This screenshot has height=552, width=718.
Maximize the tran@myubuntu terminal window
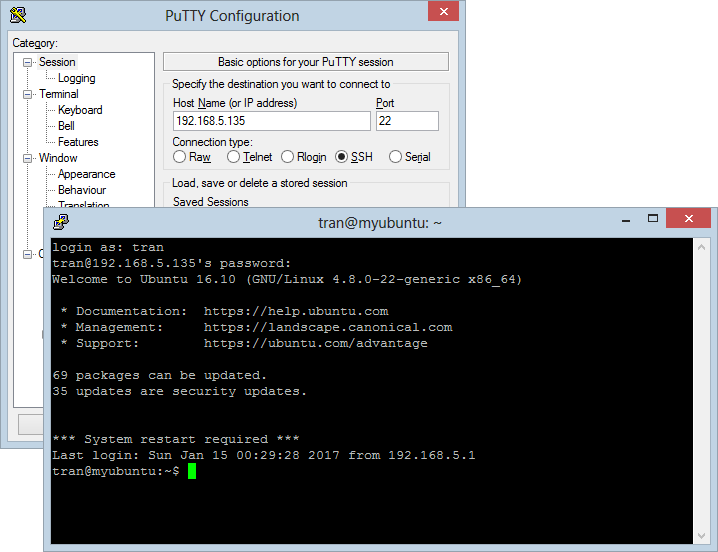(x=653, y=219)
